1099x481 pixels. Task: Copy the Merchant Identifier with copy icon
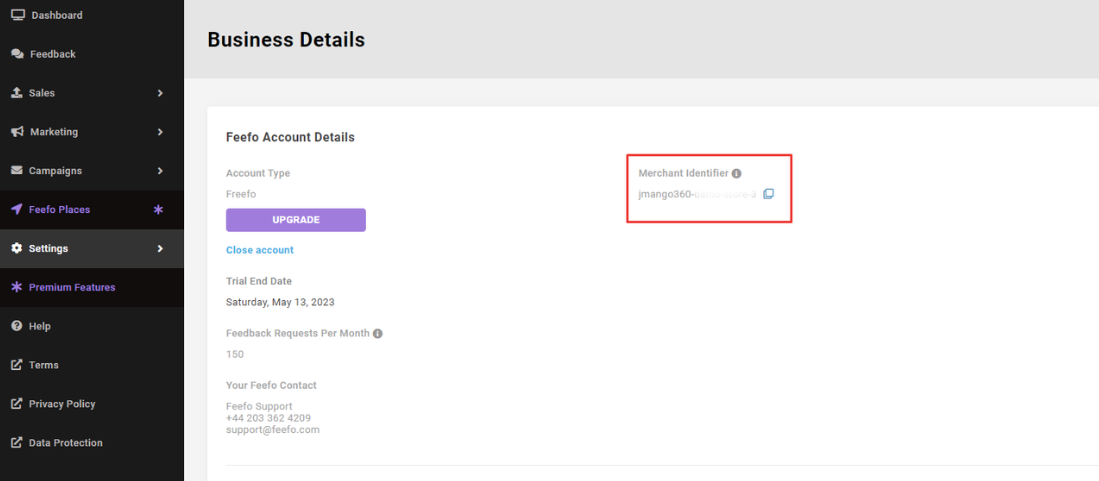[x=768, y=193]
